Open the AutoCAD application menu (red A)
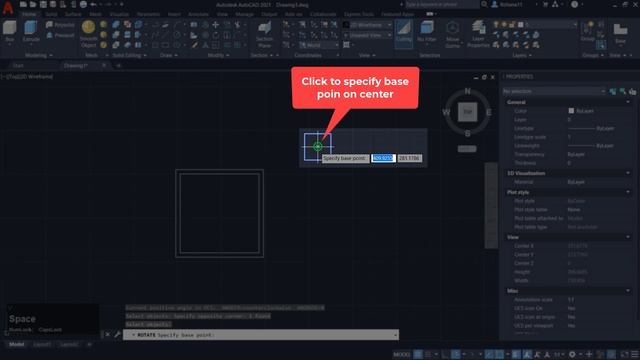This screenshot has height=360, width=640. (7, 8)
